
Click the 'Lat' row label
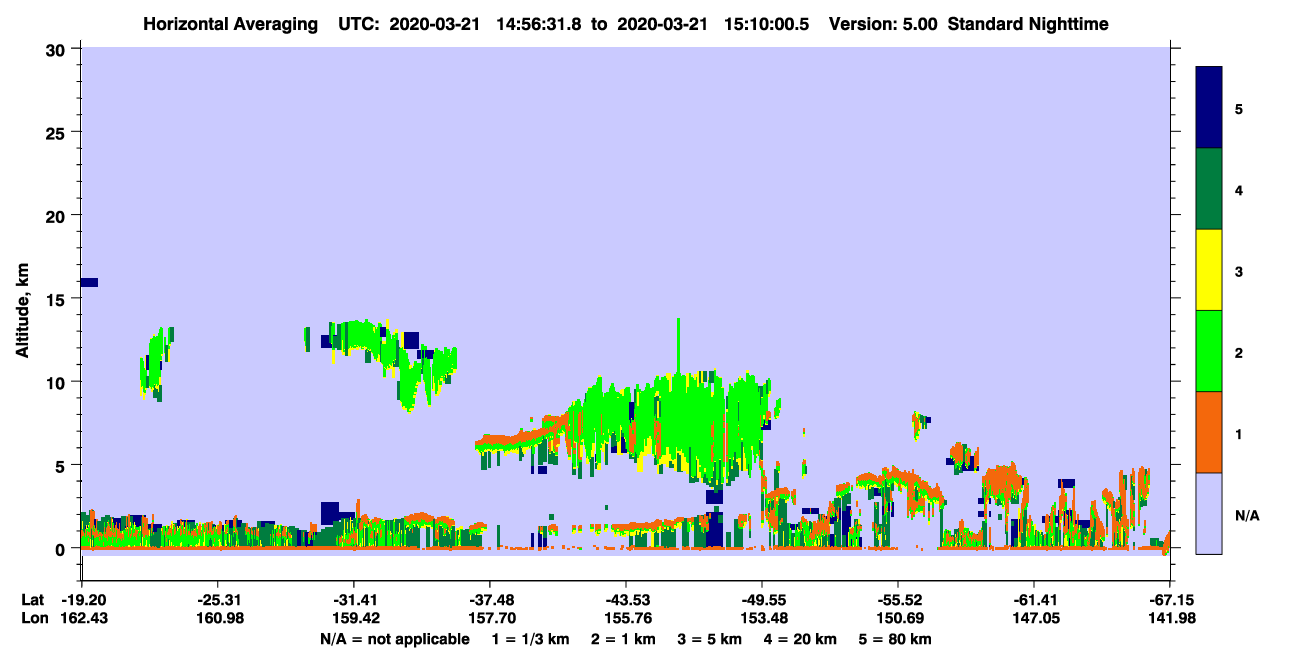click(x=32, y=600)
